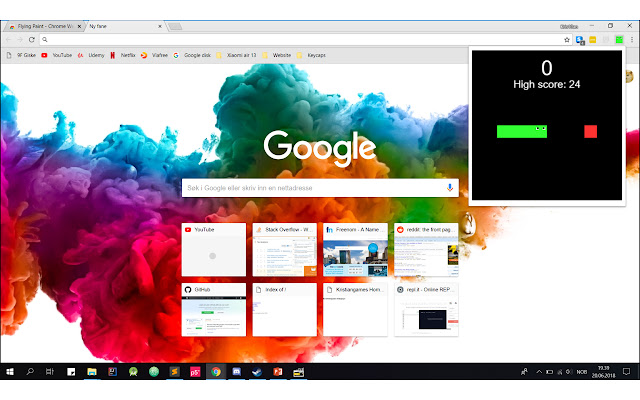
Task: Open Discord from the taskbar
Action: 236,371
